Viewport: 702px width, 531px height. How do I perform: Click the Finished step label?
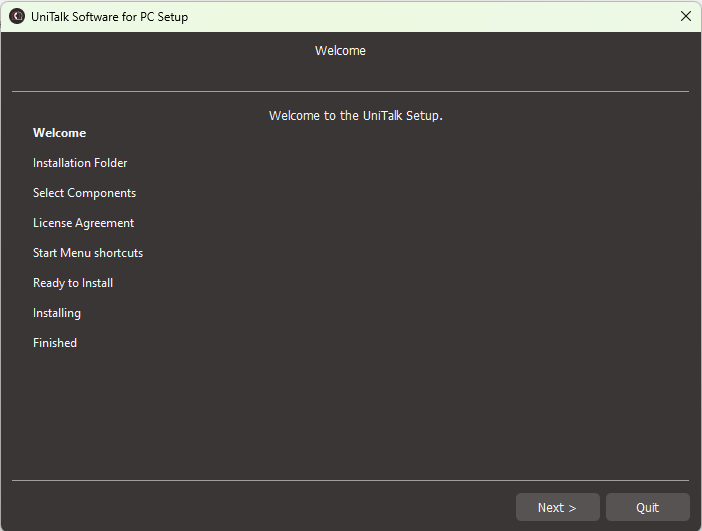(x=55, y=343)
